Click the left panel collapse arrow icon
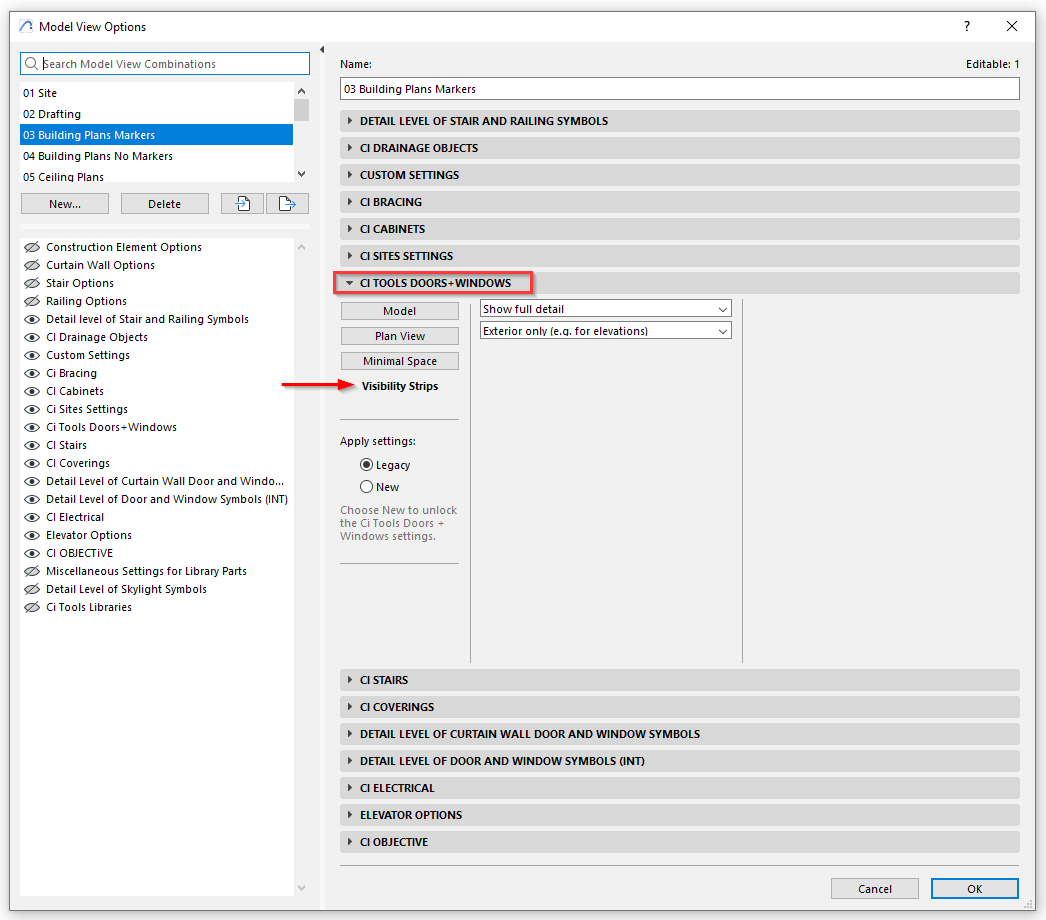 tap(322, 50)
